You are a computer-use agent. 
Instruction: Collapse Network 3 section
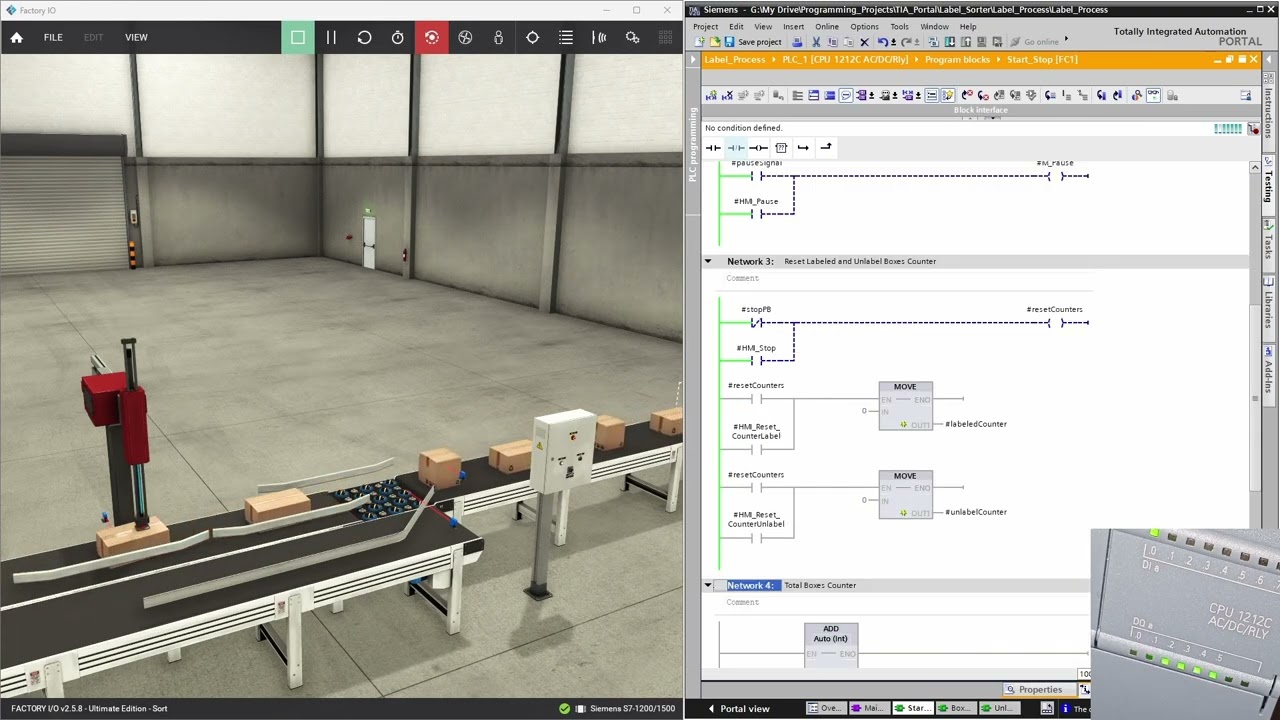point(708,261)
